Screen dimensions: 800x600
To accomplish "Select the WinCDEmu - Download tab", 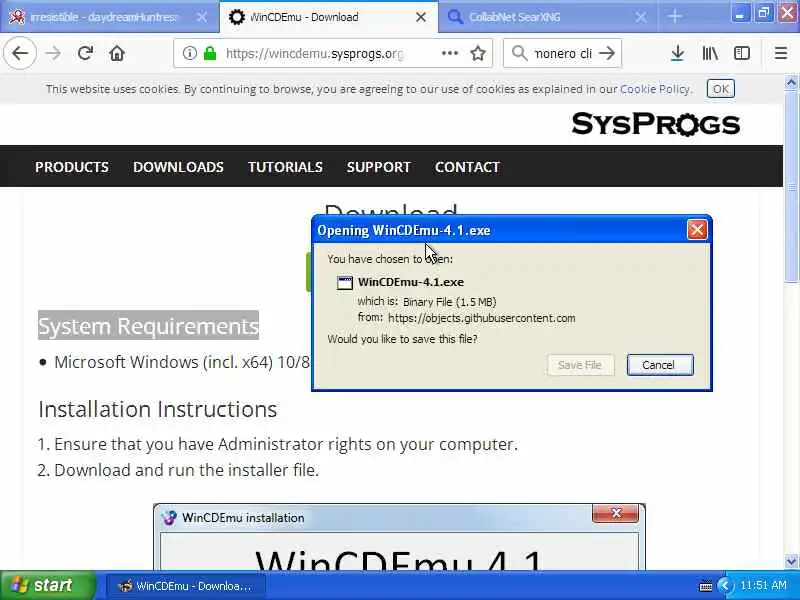I will pyautogui.click(x=329, y=17).
